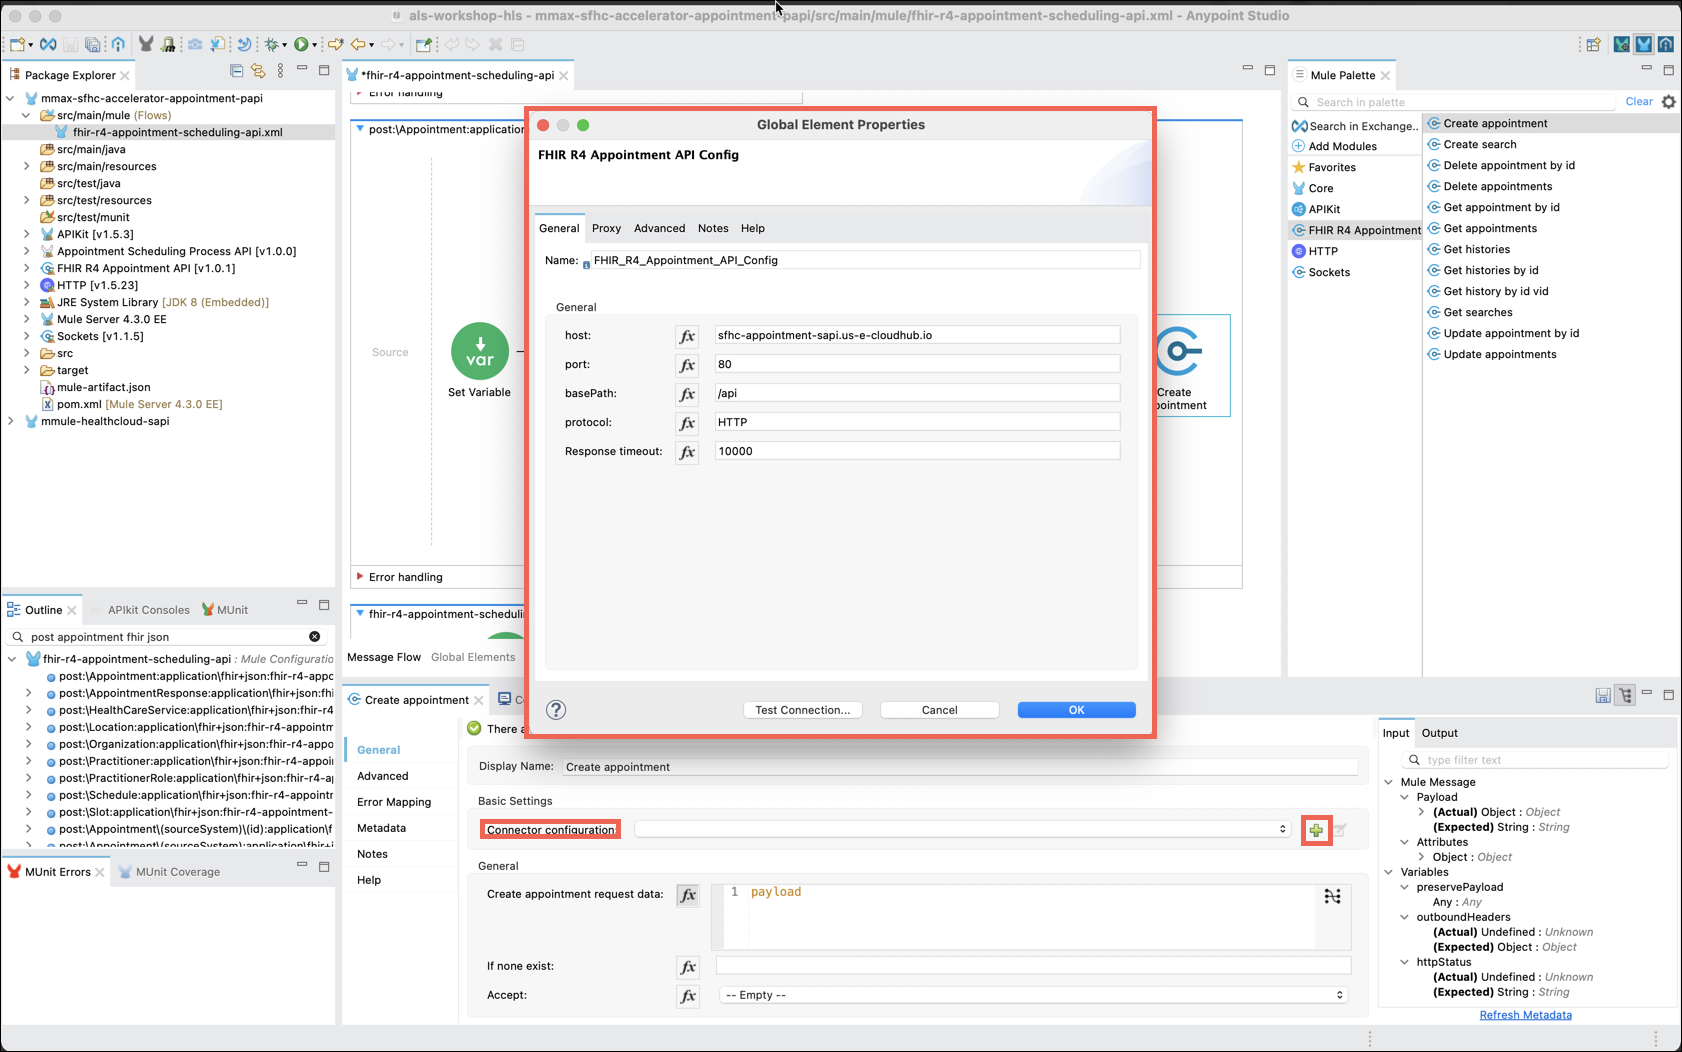
Task: Select Error Mapping in Create appointment properties
Action: [x=394, y=802]
